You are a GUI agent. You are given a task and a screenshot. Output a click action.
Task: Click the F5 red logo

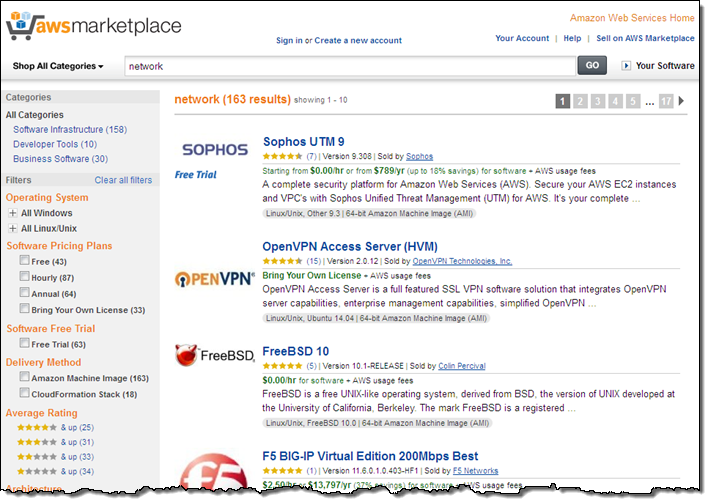(x=213, y=475)
